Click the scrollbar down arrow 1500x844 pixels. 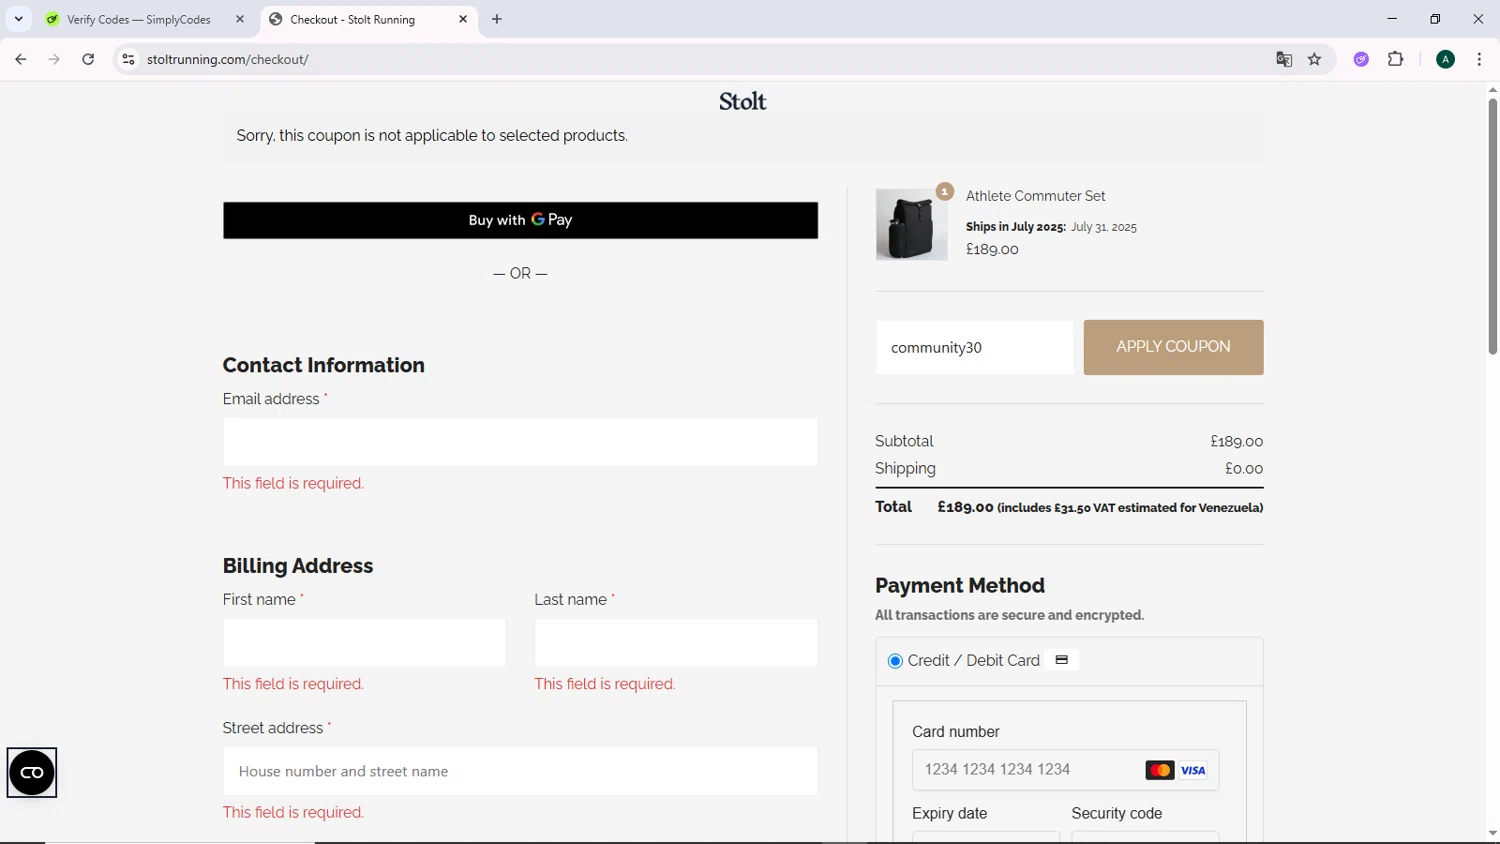coord(1492,833)
